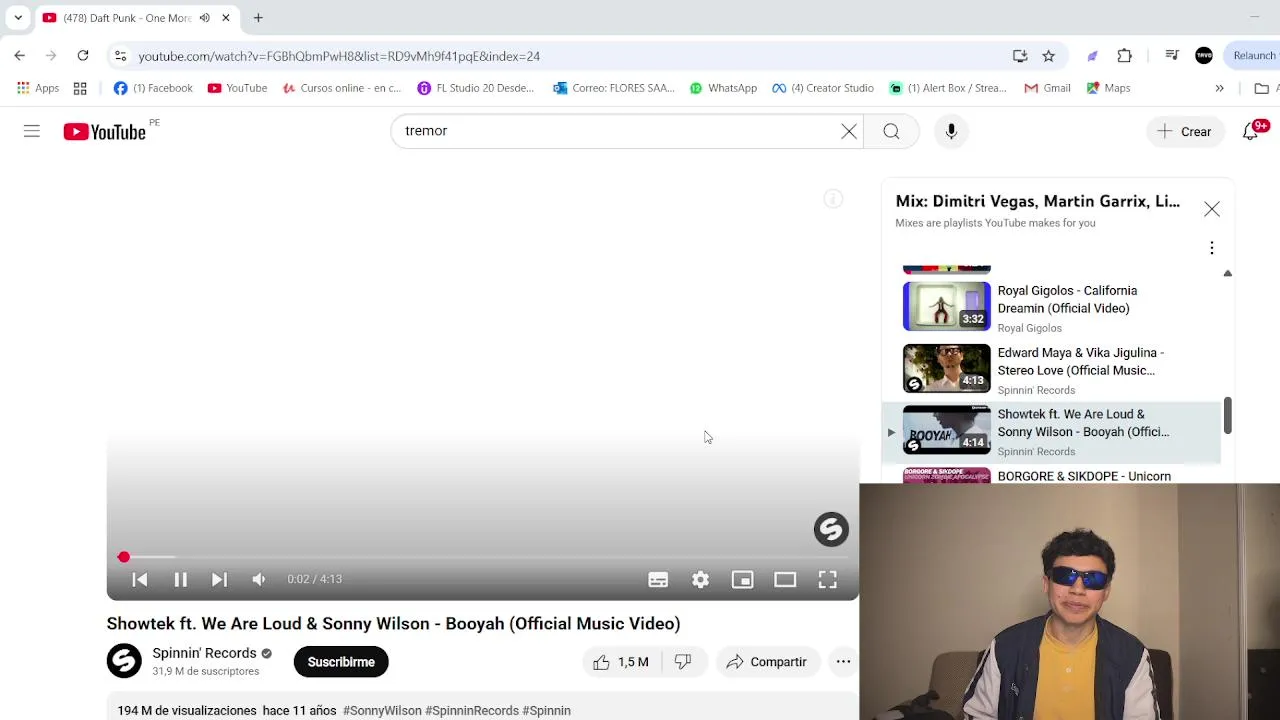Open the notifications bell

[x=1251, y=131]
